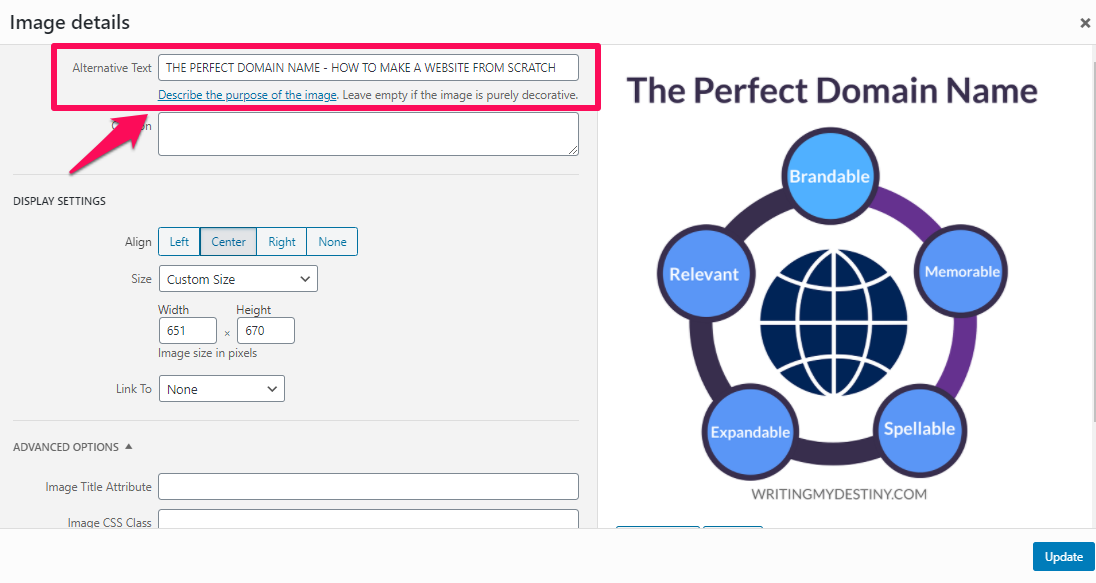The width and height of the screenshot is (1096, 583).
Task: Close the Image details dialog
Action: tap(1085, 23)
